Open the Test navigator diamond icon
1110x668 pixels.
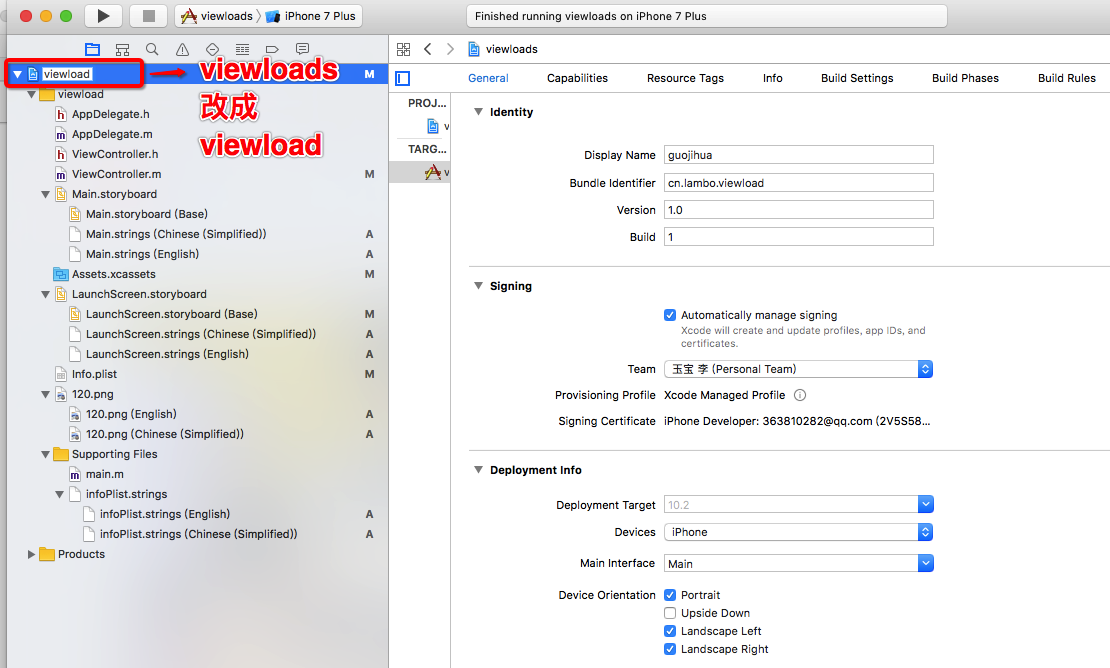click(212, 49)
